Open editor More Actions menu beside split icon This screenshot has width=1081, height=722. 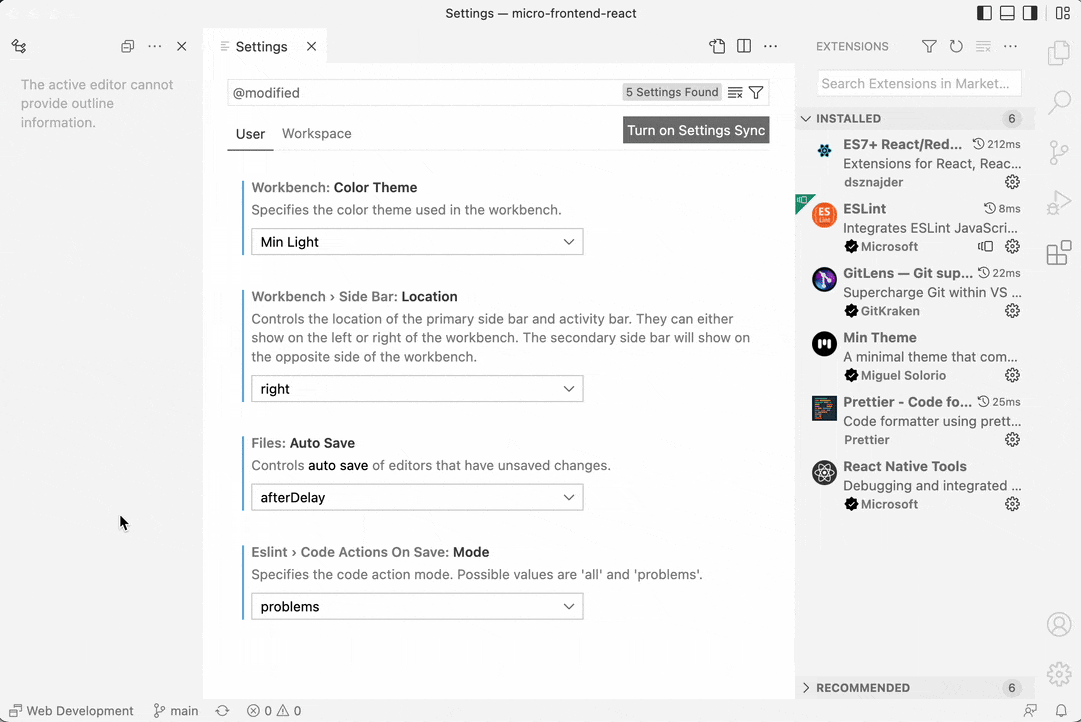771,46
